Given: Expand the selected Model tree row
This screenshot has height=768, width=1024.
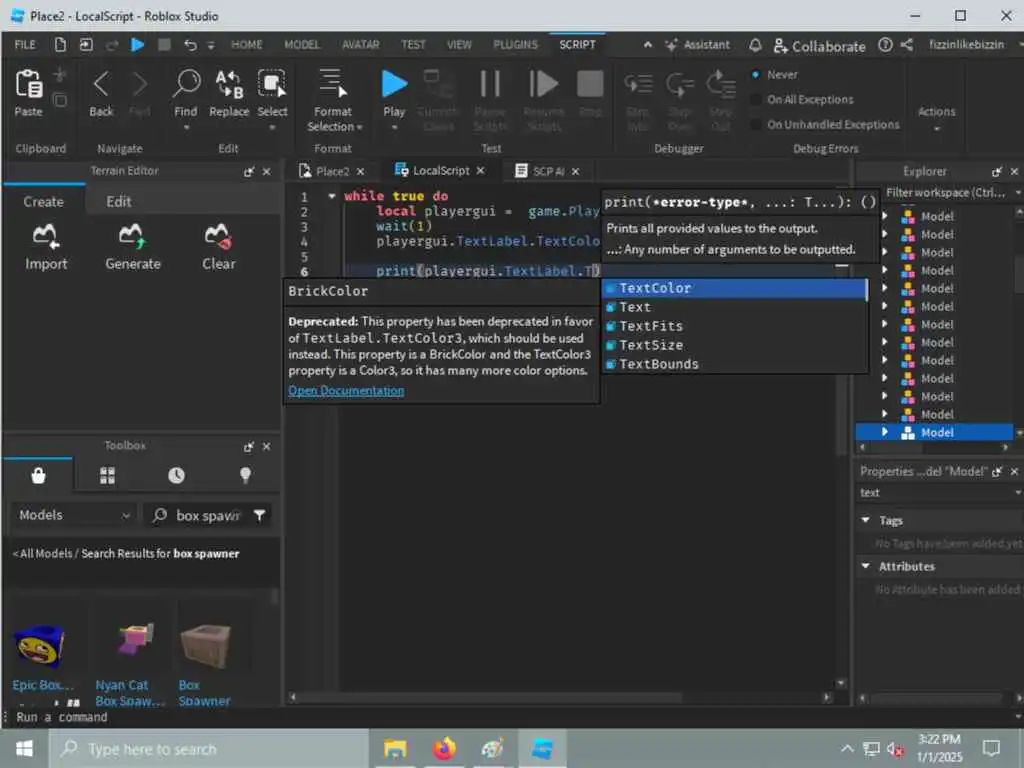Looking at the screenshot, I should click(885, 432).
